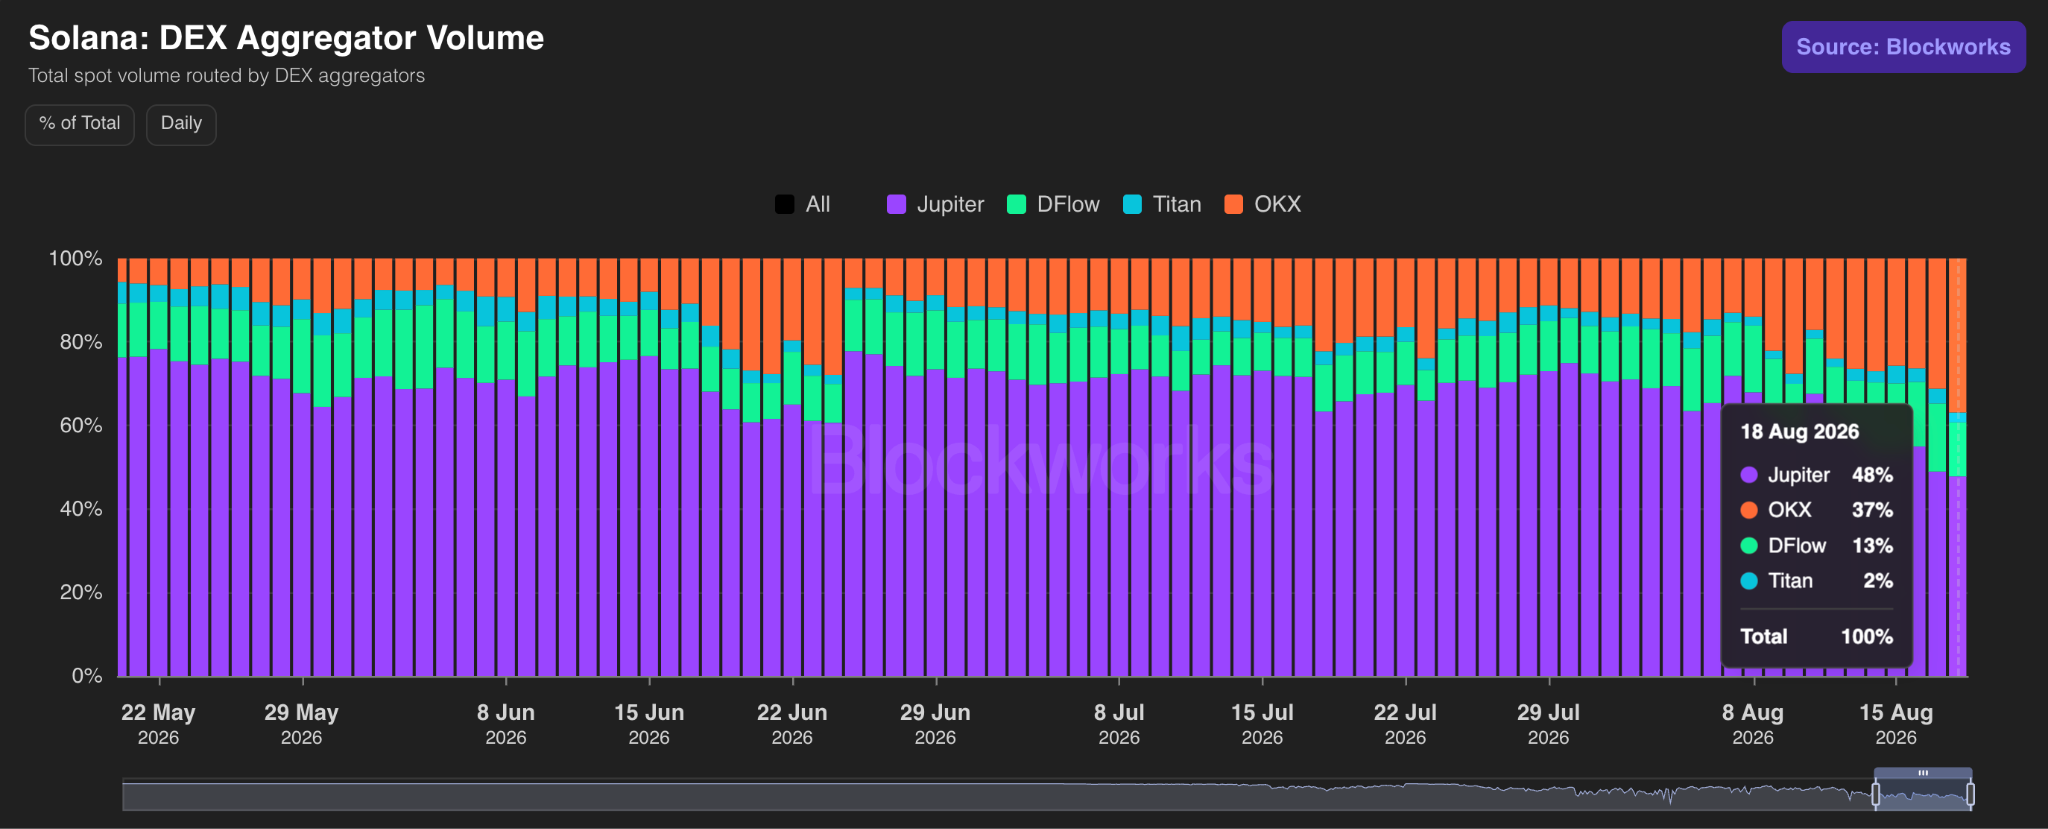Image resolution: width=2048 pixels, height=829 pixels.
Task: Open the % of Total selector
Action: click(x=80, y=124)
